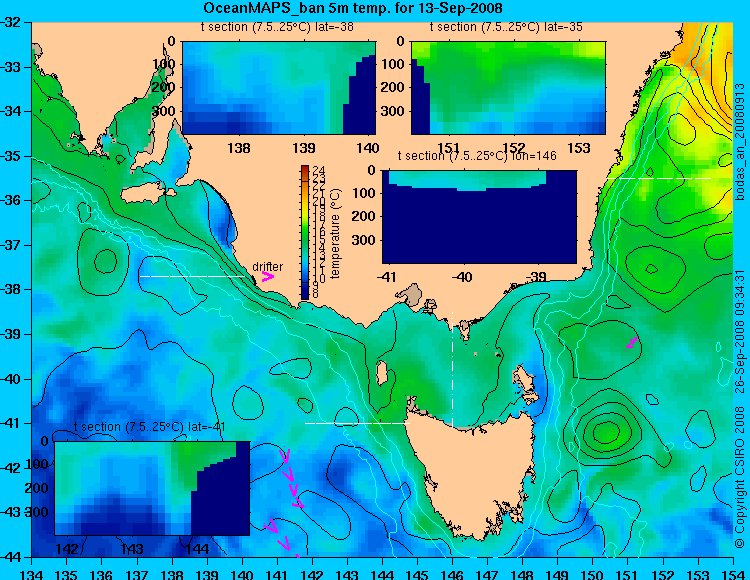750x580 pixels.
Task: Click the 200 depth tick of lon=146 inset
Action: point(364,216)
